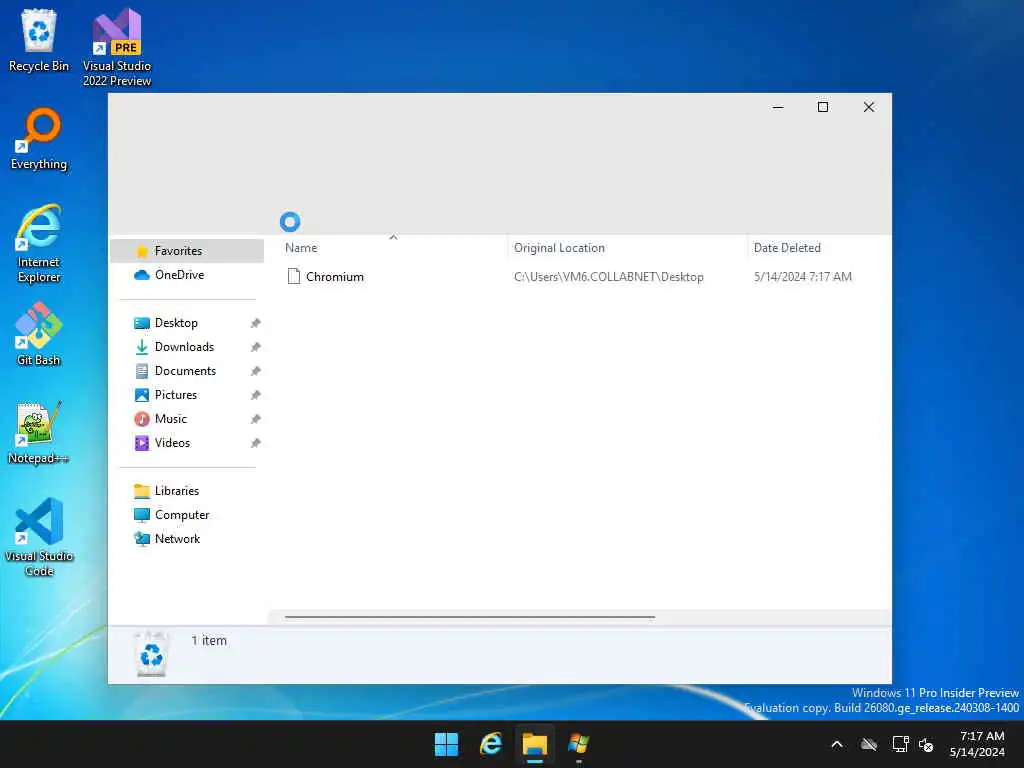Click the OneDrive cloud icon
The height and width of the screenshot is (768, 1024).
click(142, 275)
